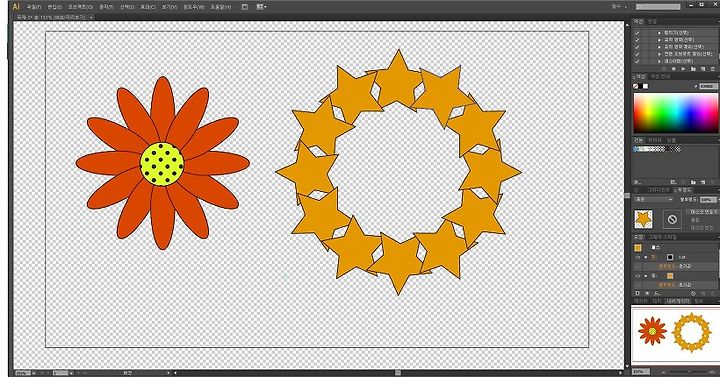Viewport: 720px width, 377px height.
Task: Expand the 교차 영역 제외(선택) action row
Action: (x=659, y=47)
